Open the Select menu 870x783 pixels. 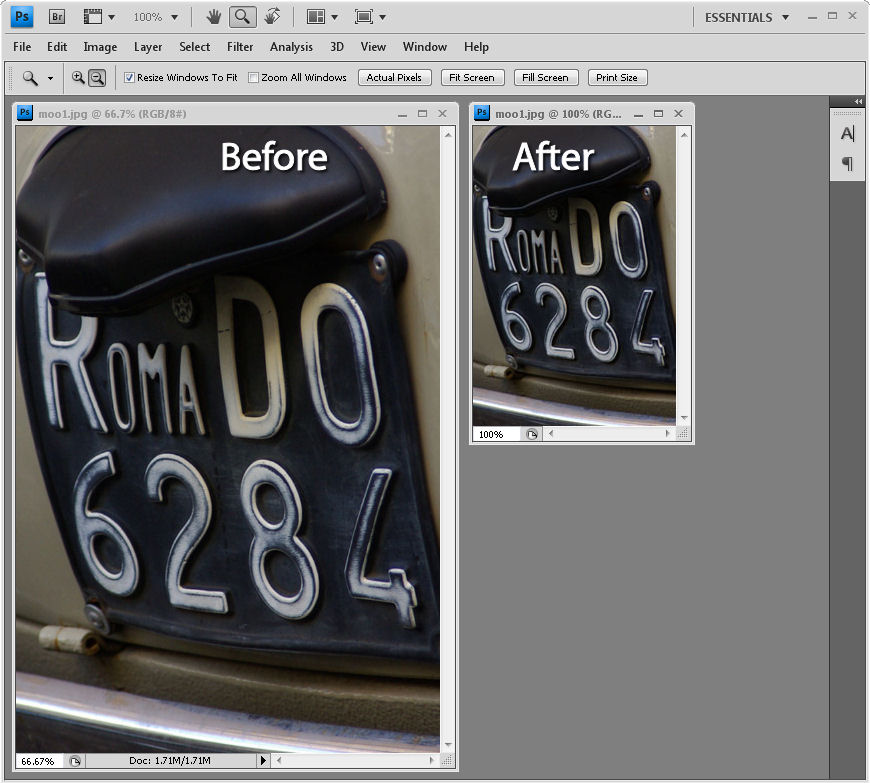click(x=195, y=47)
